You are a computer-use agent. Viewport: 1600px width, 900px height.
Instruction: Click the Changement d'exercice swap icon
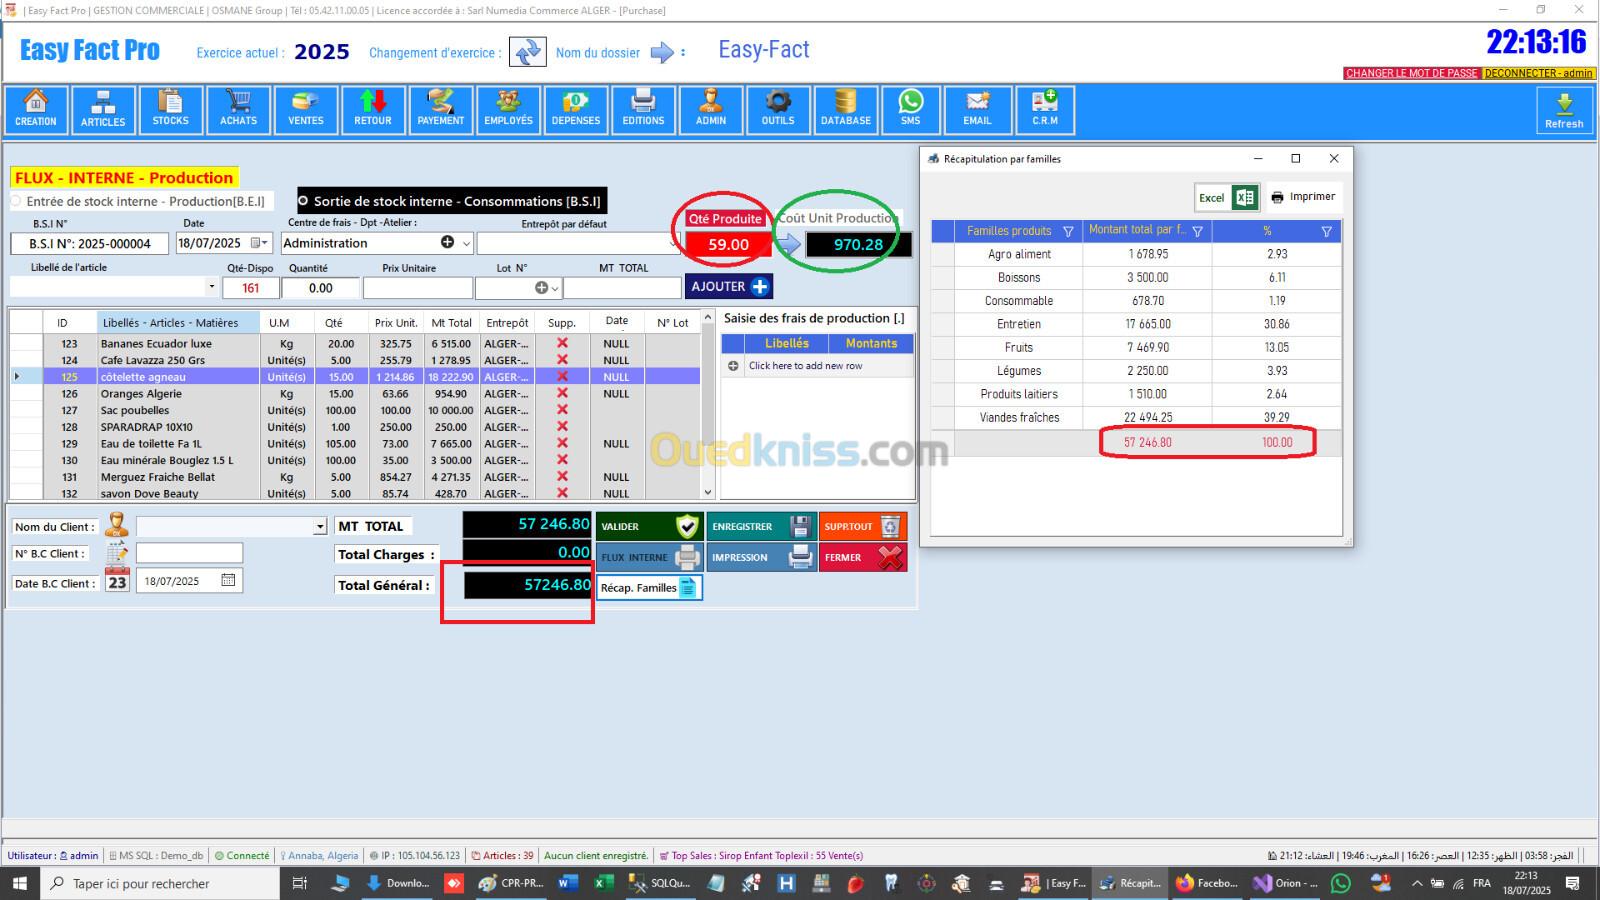[528, 52]
